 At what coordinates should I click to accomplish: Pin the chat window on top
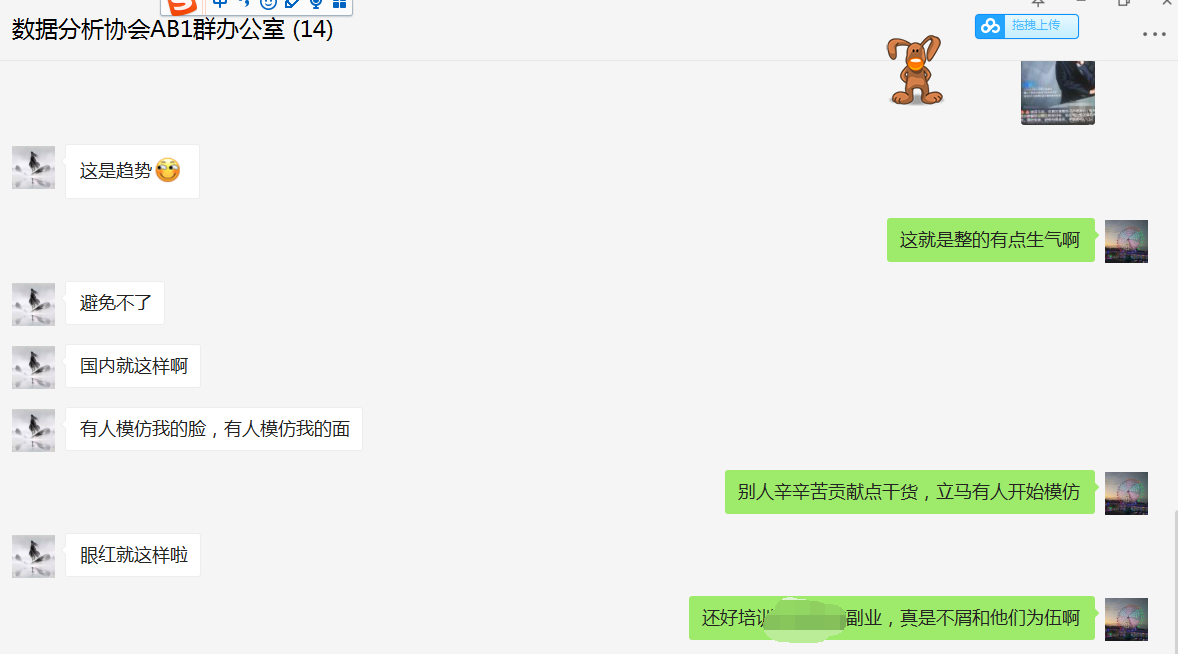[1038, 3]
